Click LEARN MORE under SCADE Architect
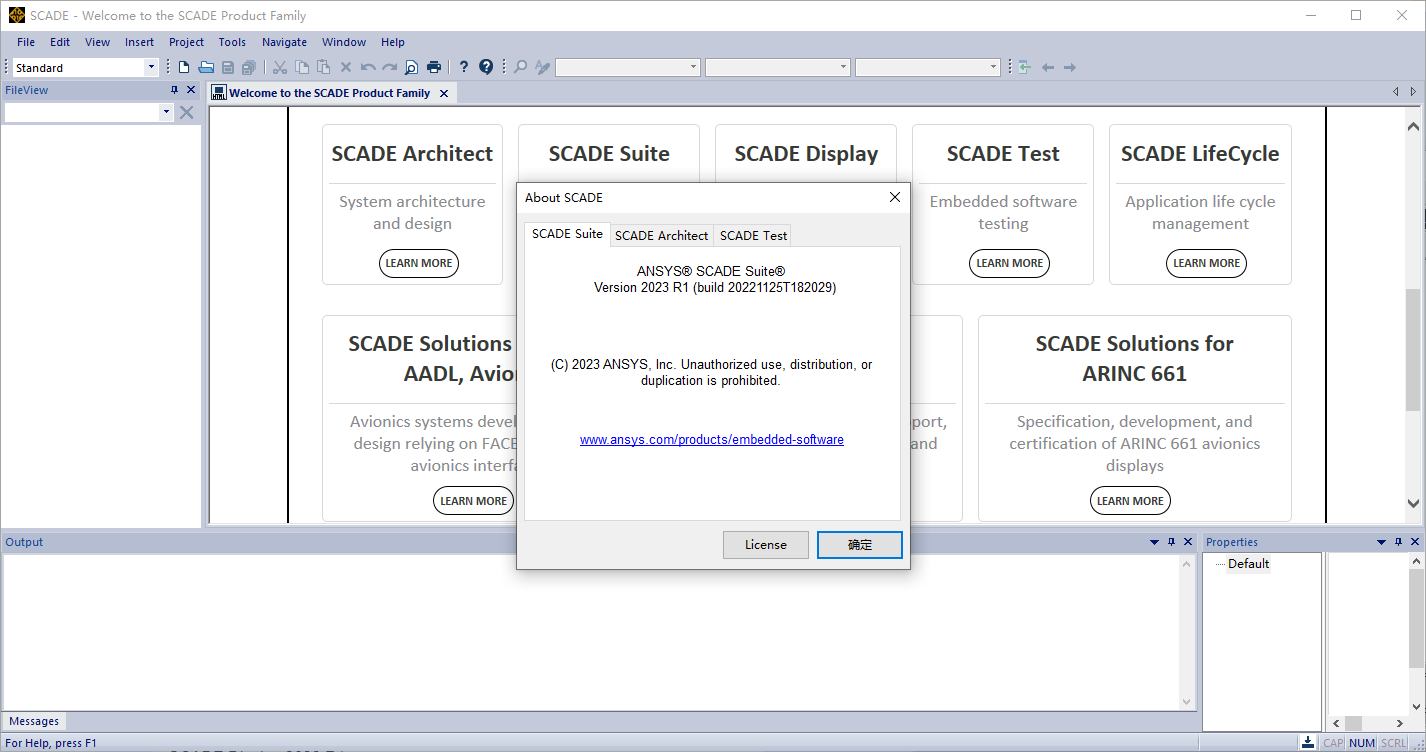The image size is (1426, 752). (419, 263)
